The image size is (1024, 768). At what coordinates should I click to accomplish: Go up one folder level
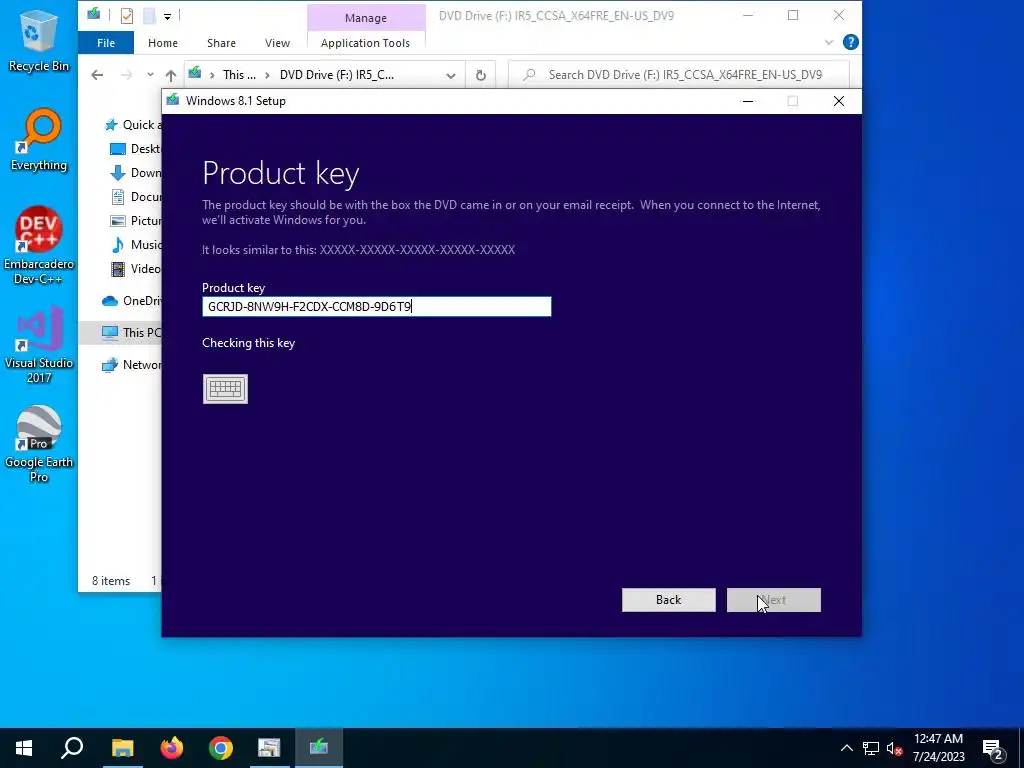click(170, 75)
